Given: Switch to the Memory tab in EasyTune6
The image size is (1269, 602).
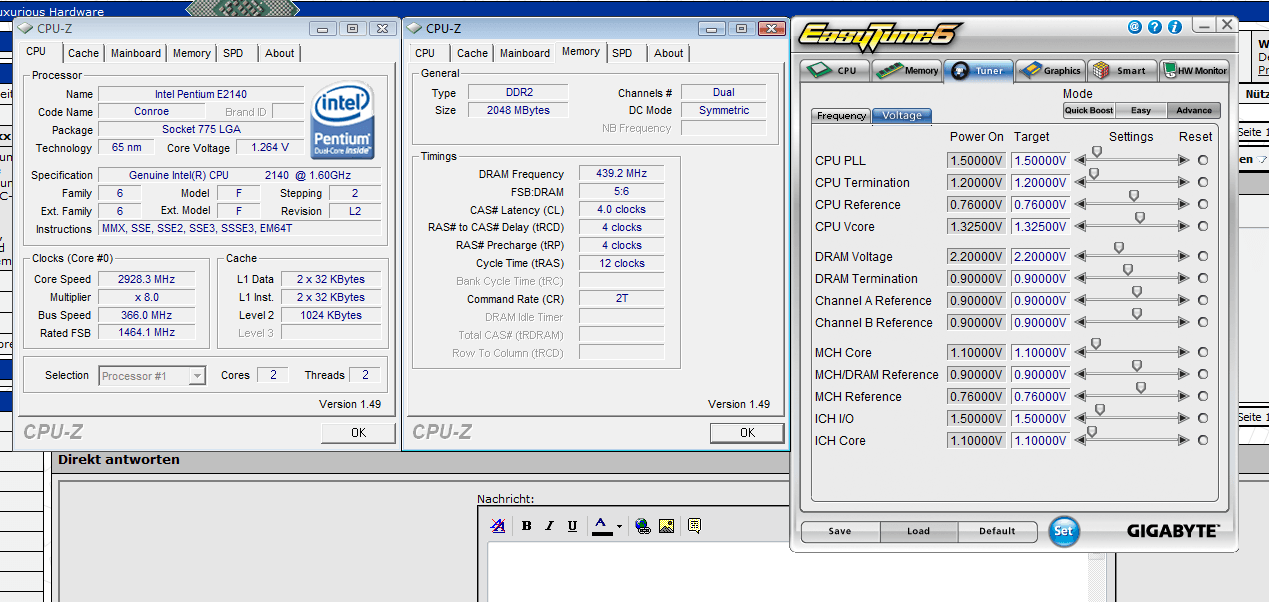Looking at the screenshot, I should click(908, 70).
